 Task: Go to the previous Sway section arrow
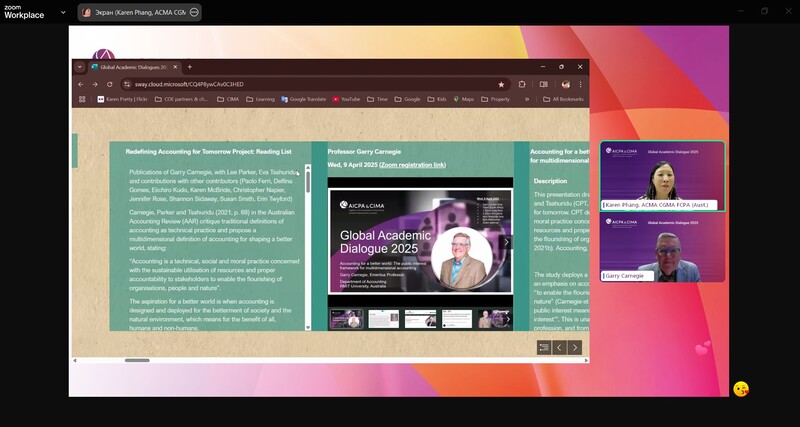560,347
